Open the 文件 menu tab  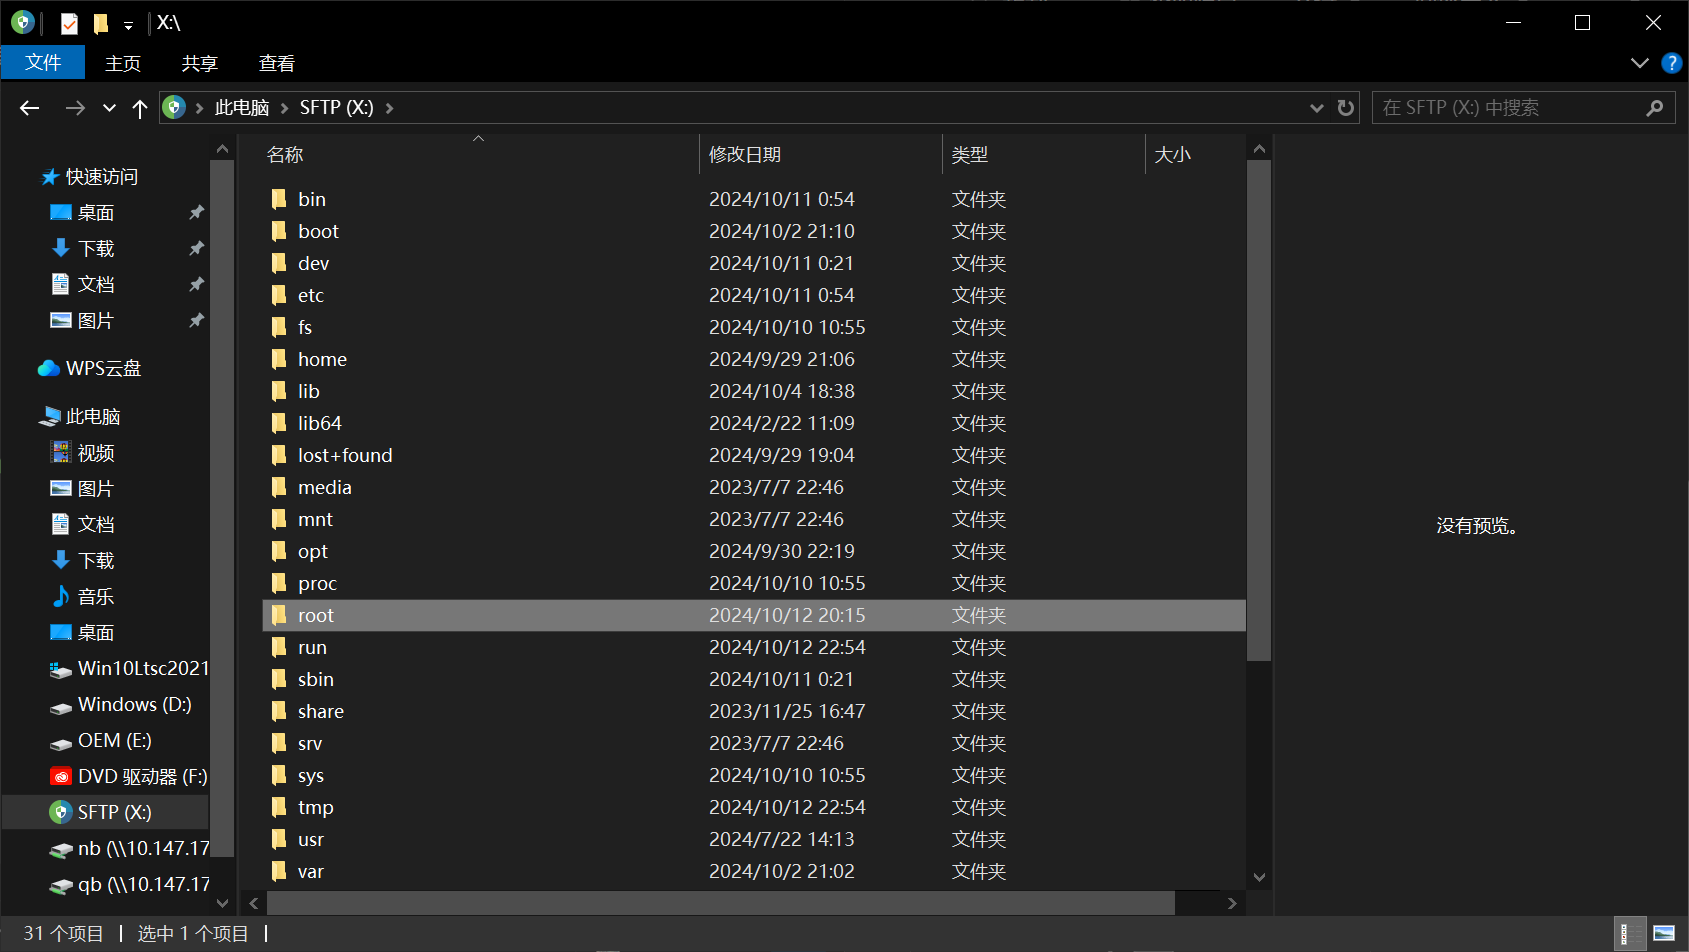coord(43,63)
